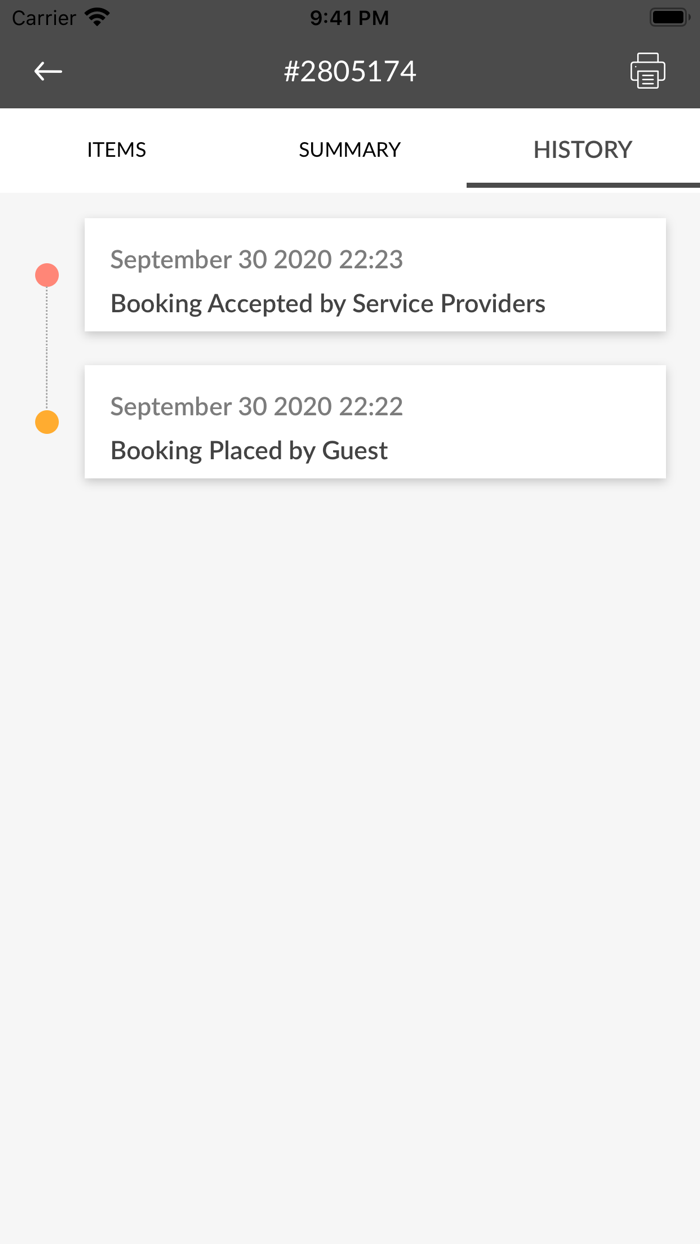This screenshot has height=1244, width=700.
Task: Open the Booking Accepted history card
Action: pyautogui.click(x=375, y=275)
